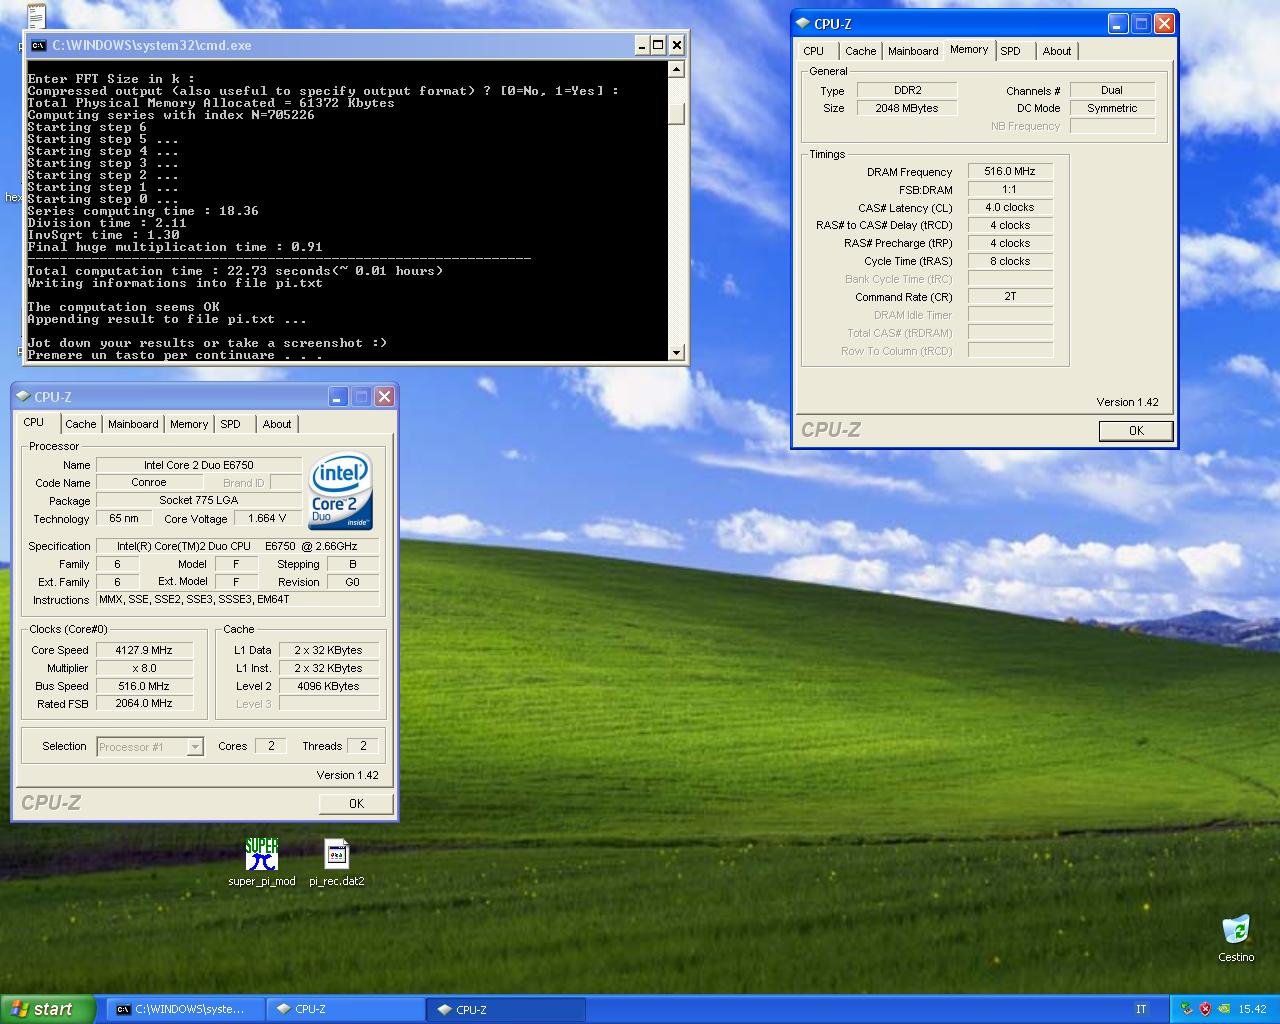1280x1024 pixels.
Task: Open the NVIDIA tray icon
Action: tap(1222, 1009)
